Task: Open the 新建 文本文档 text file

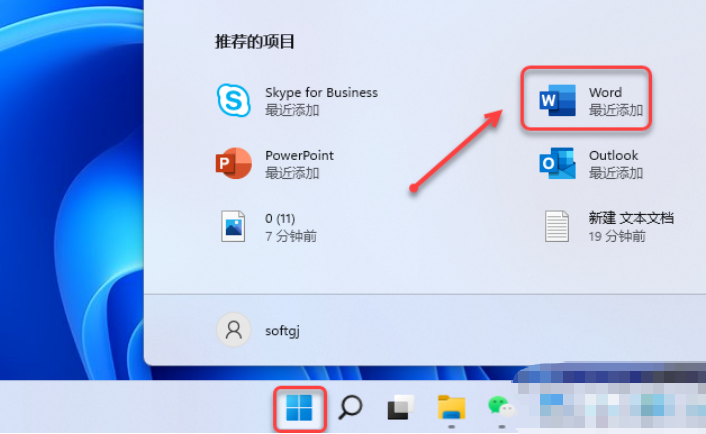Action: click(607, 226)
